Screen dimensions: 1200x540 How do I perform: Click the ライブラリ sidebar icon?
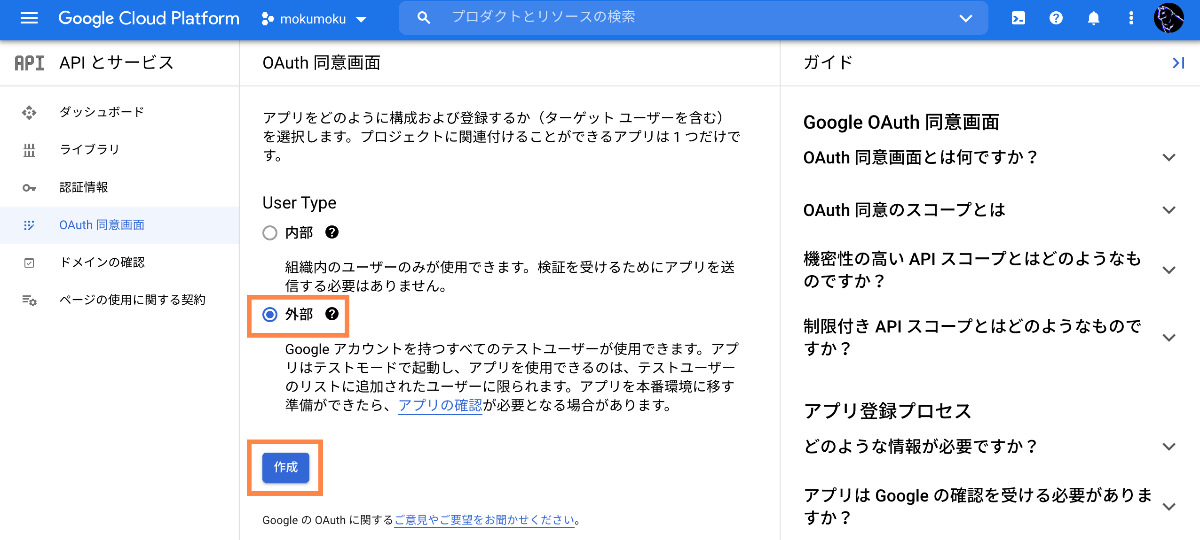(x=29, y=150)
